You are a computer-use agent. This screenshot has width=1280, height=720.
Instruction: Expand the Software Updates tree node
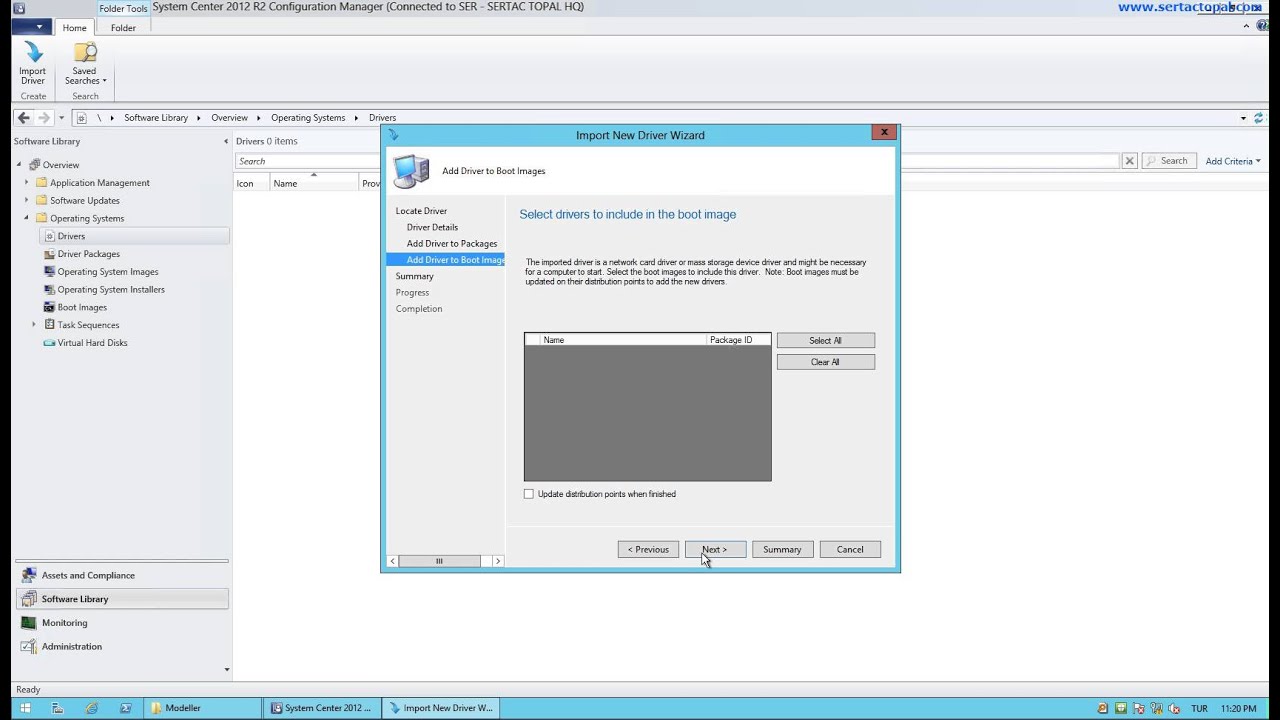coord(27,201)
